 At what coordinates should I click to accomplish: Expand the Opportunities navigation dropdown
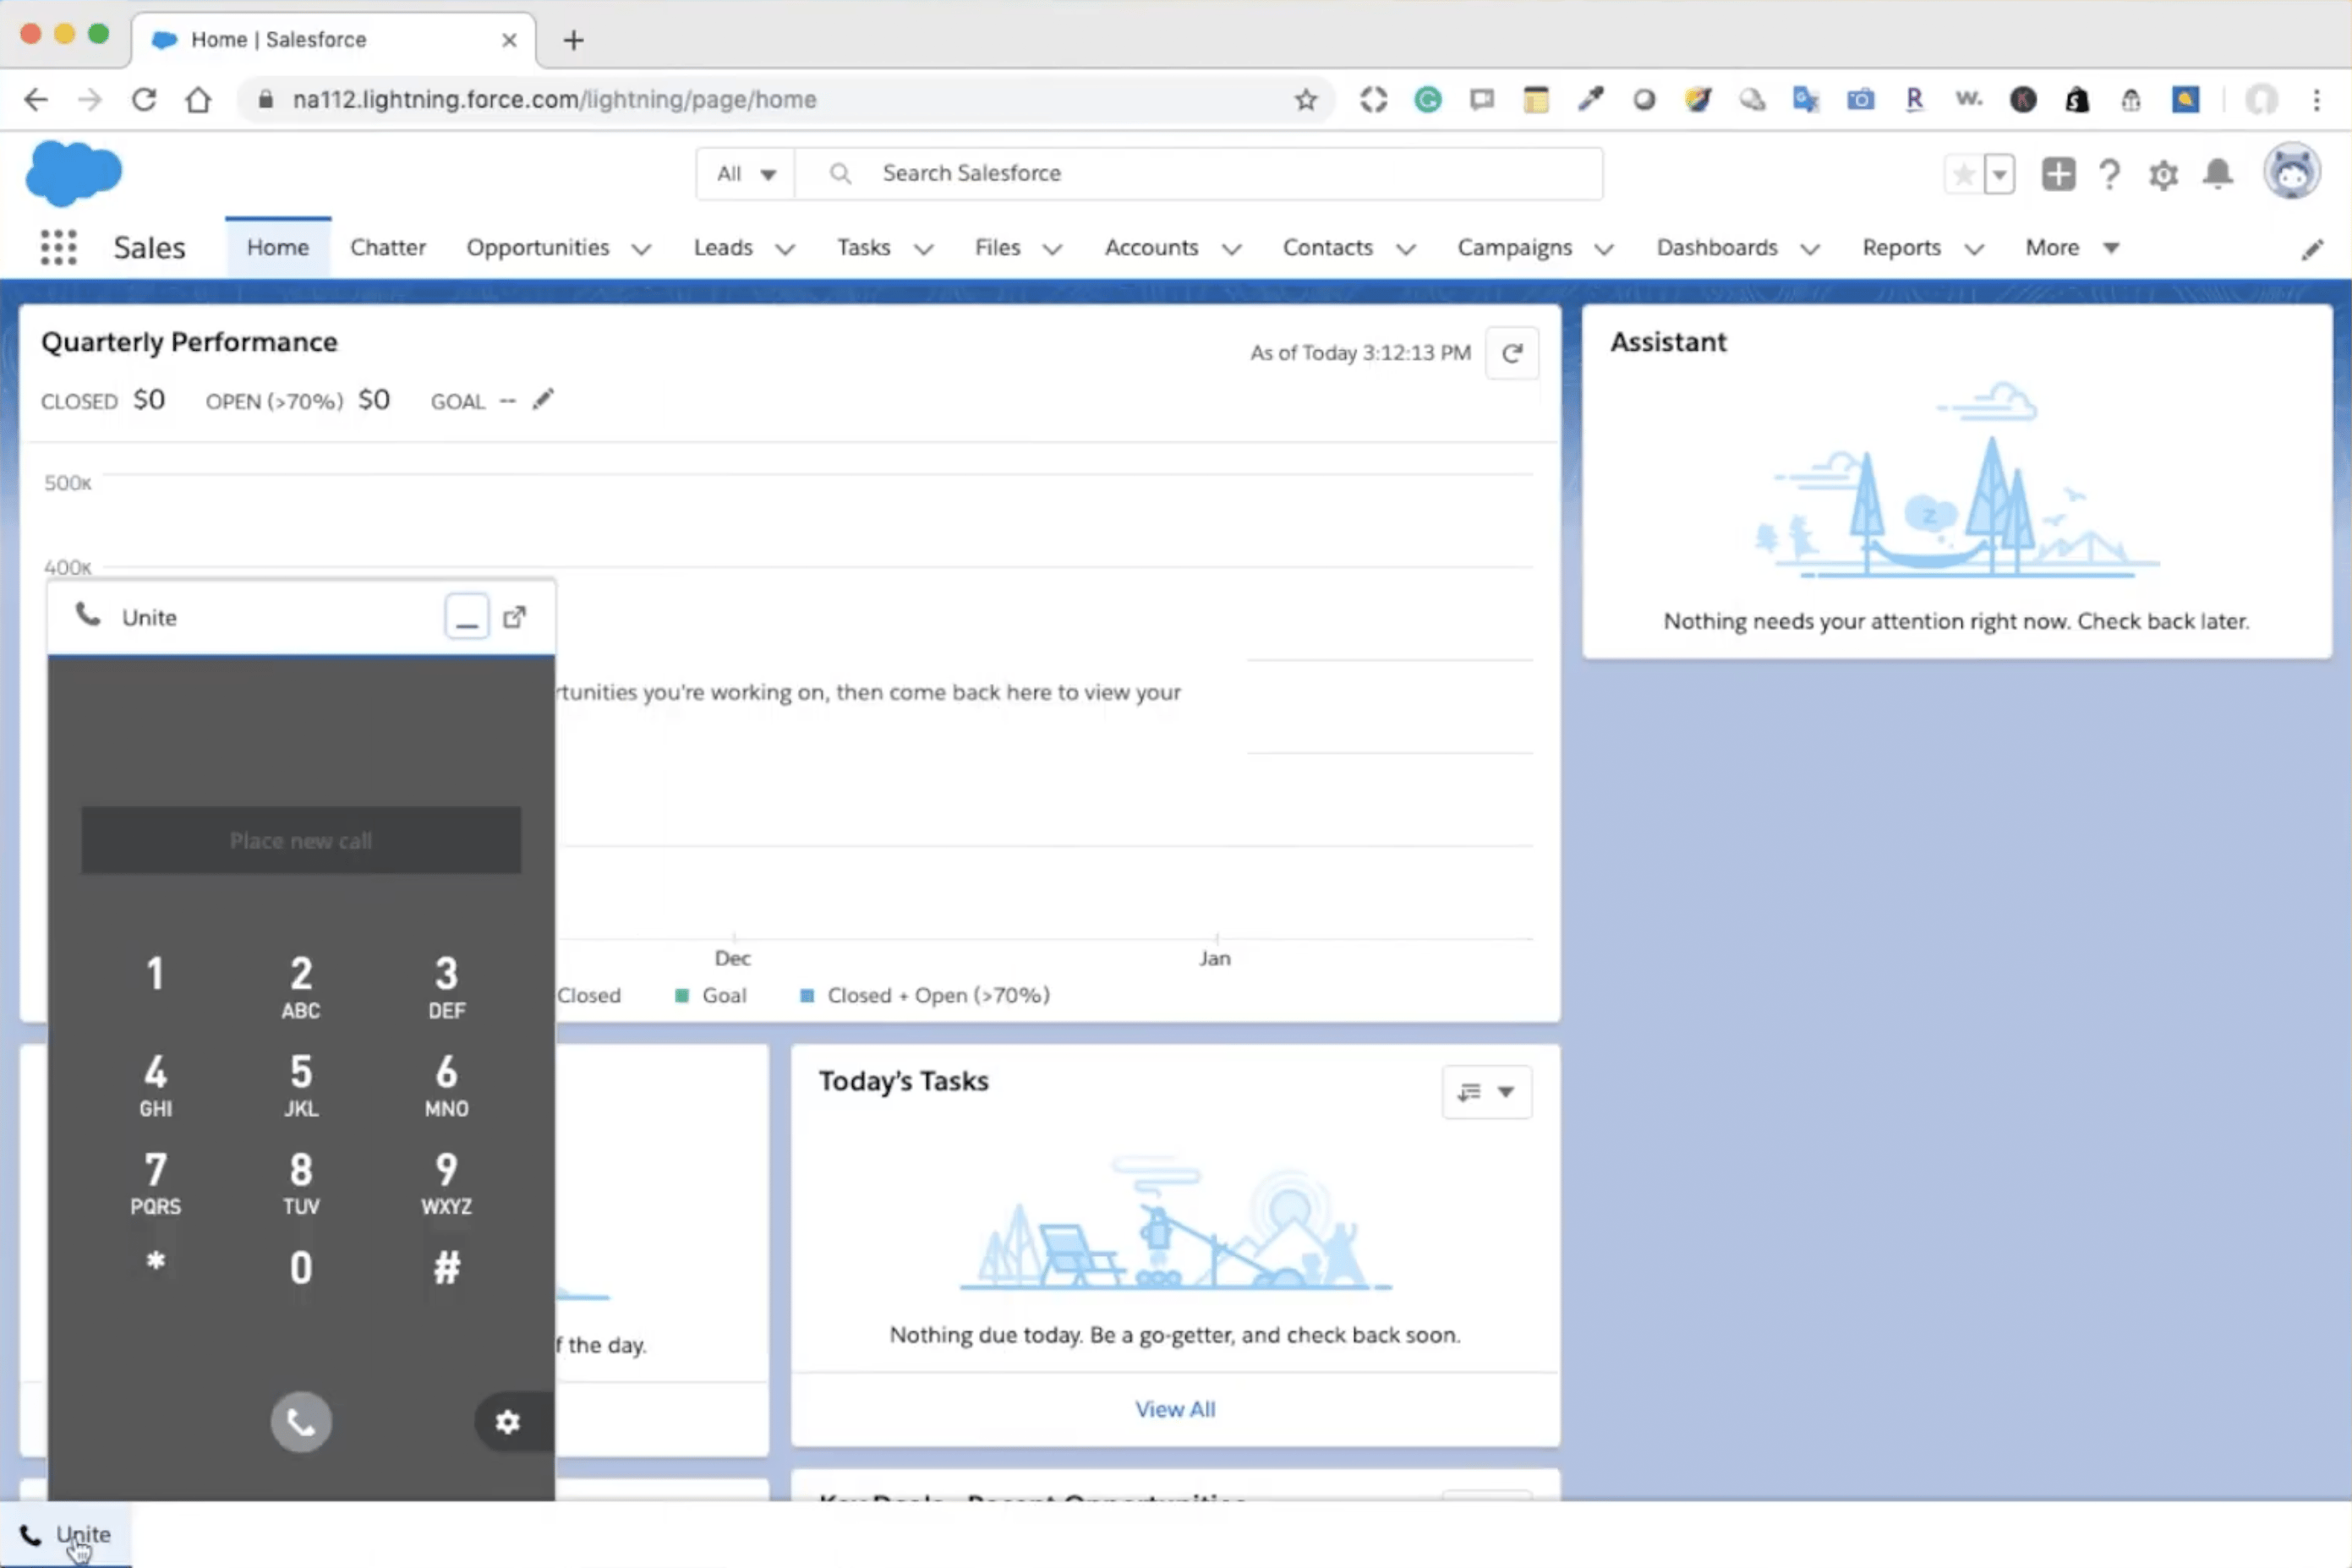(641, 247)
